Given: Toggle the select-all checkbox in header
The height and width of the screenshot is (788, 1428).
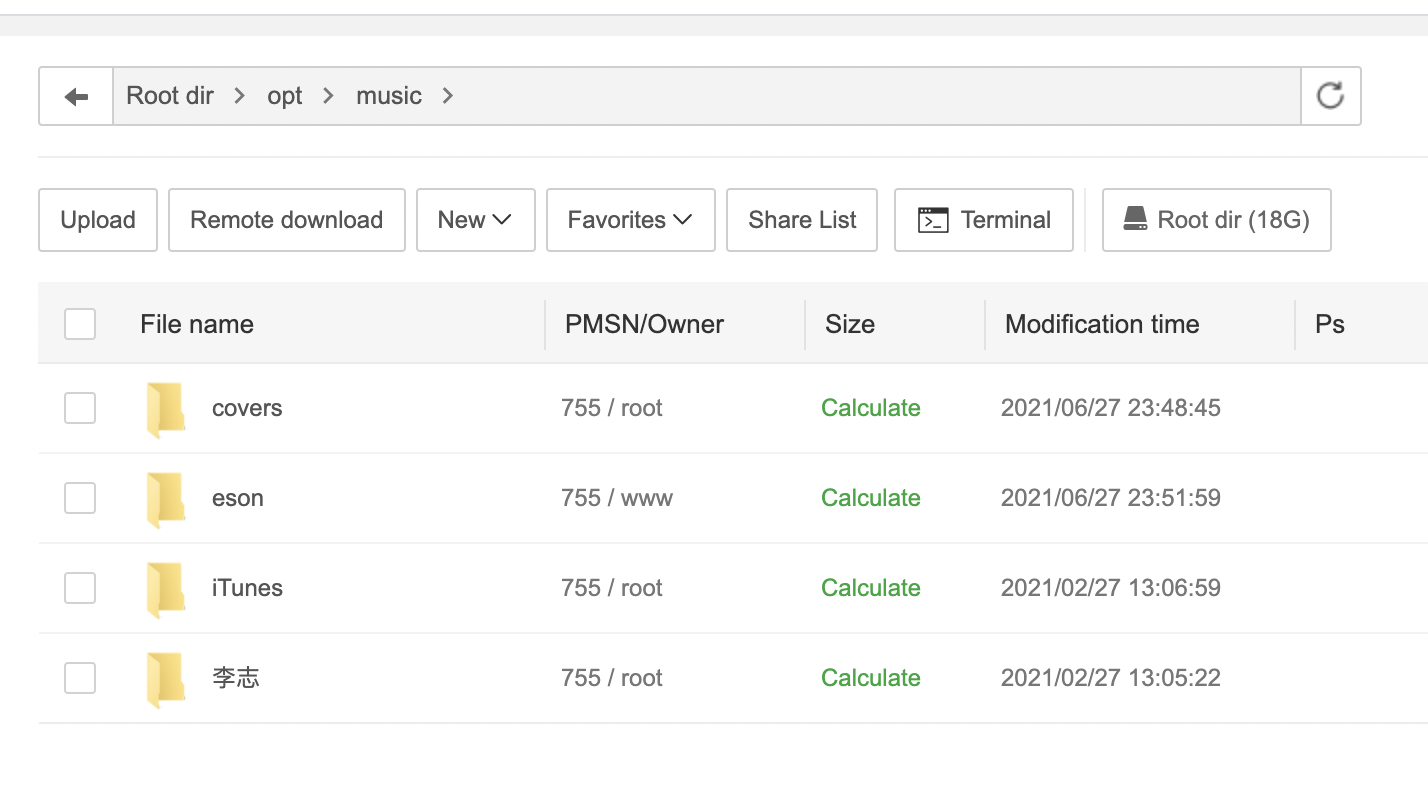Looking at the screenshot, I should click(80, 324).
